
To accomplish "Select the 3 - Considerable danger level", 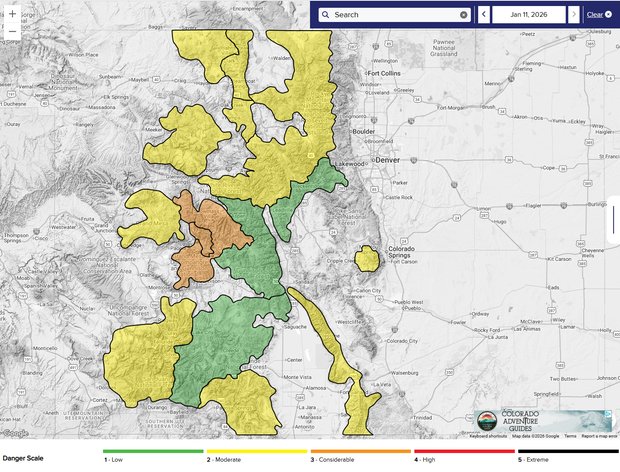I will pos(334,459).
